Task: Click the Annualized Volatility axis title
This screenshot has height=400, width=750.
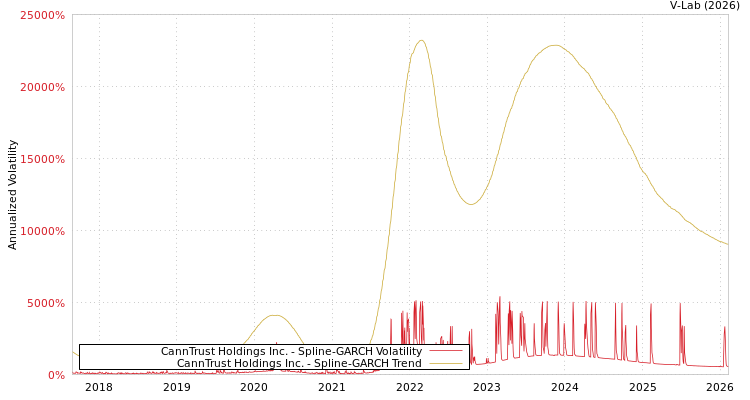Action: (x=12, y=195)
